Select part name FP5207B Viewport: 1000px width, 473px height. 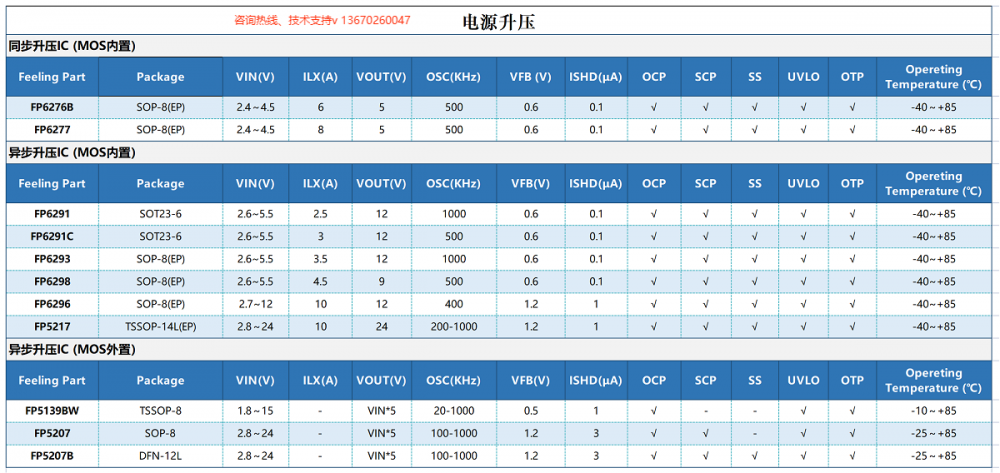point(52,456)
